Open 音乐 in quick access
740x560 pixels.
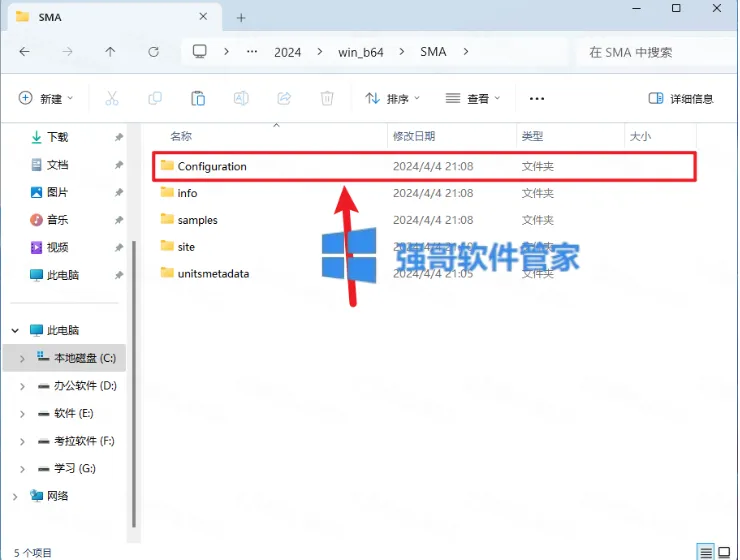click(50, 220)
